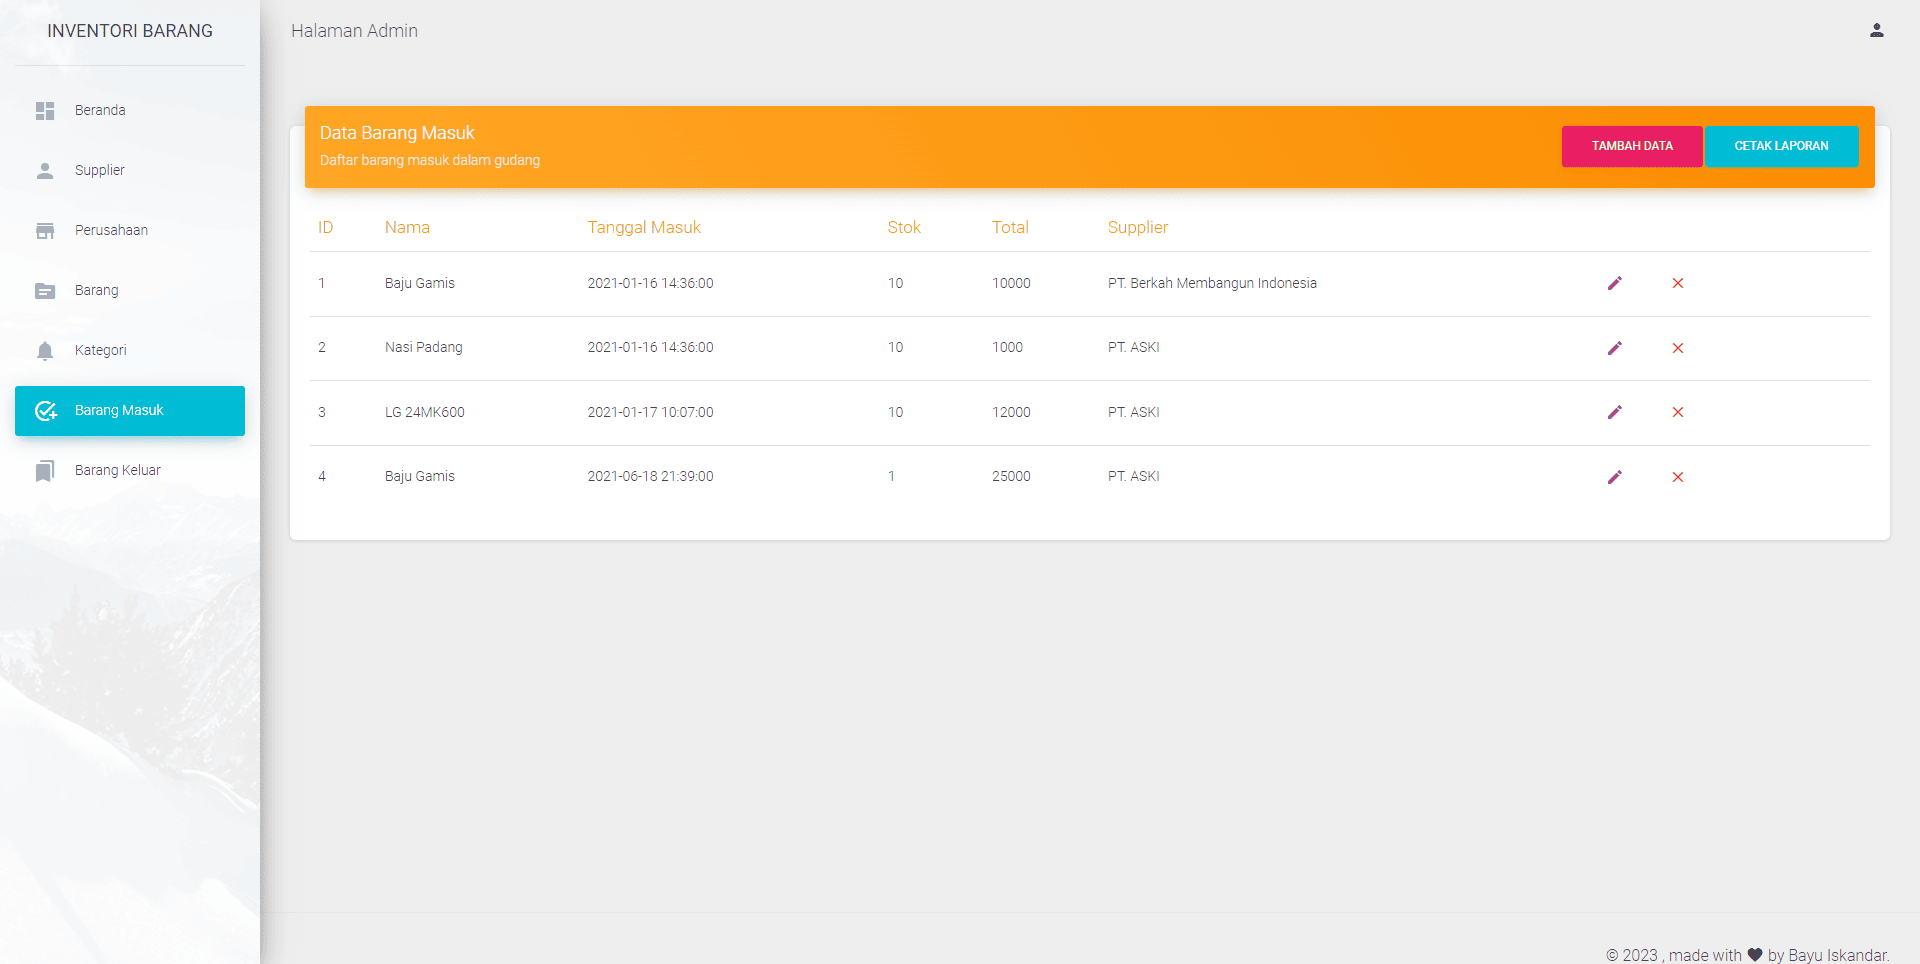1920x964 pixels.
Task: Click the date 2021-01-17 10:07:00
Action: coord(650,412)
